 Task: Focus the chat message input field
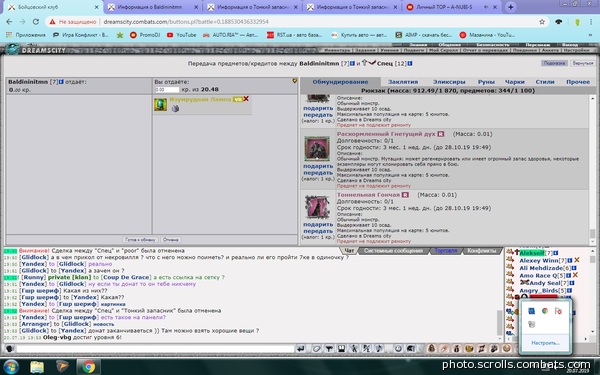click(x=155, y=349)
